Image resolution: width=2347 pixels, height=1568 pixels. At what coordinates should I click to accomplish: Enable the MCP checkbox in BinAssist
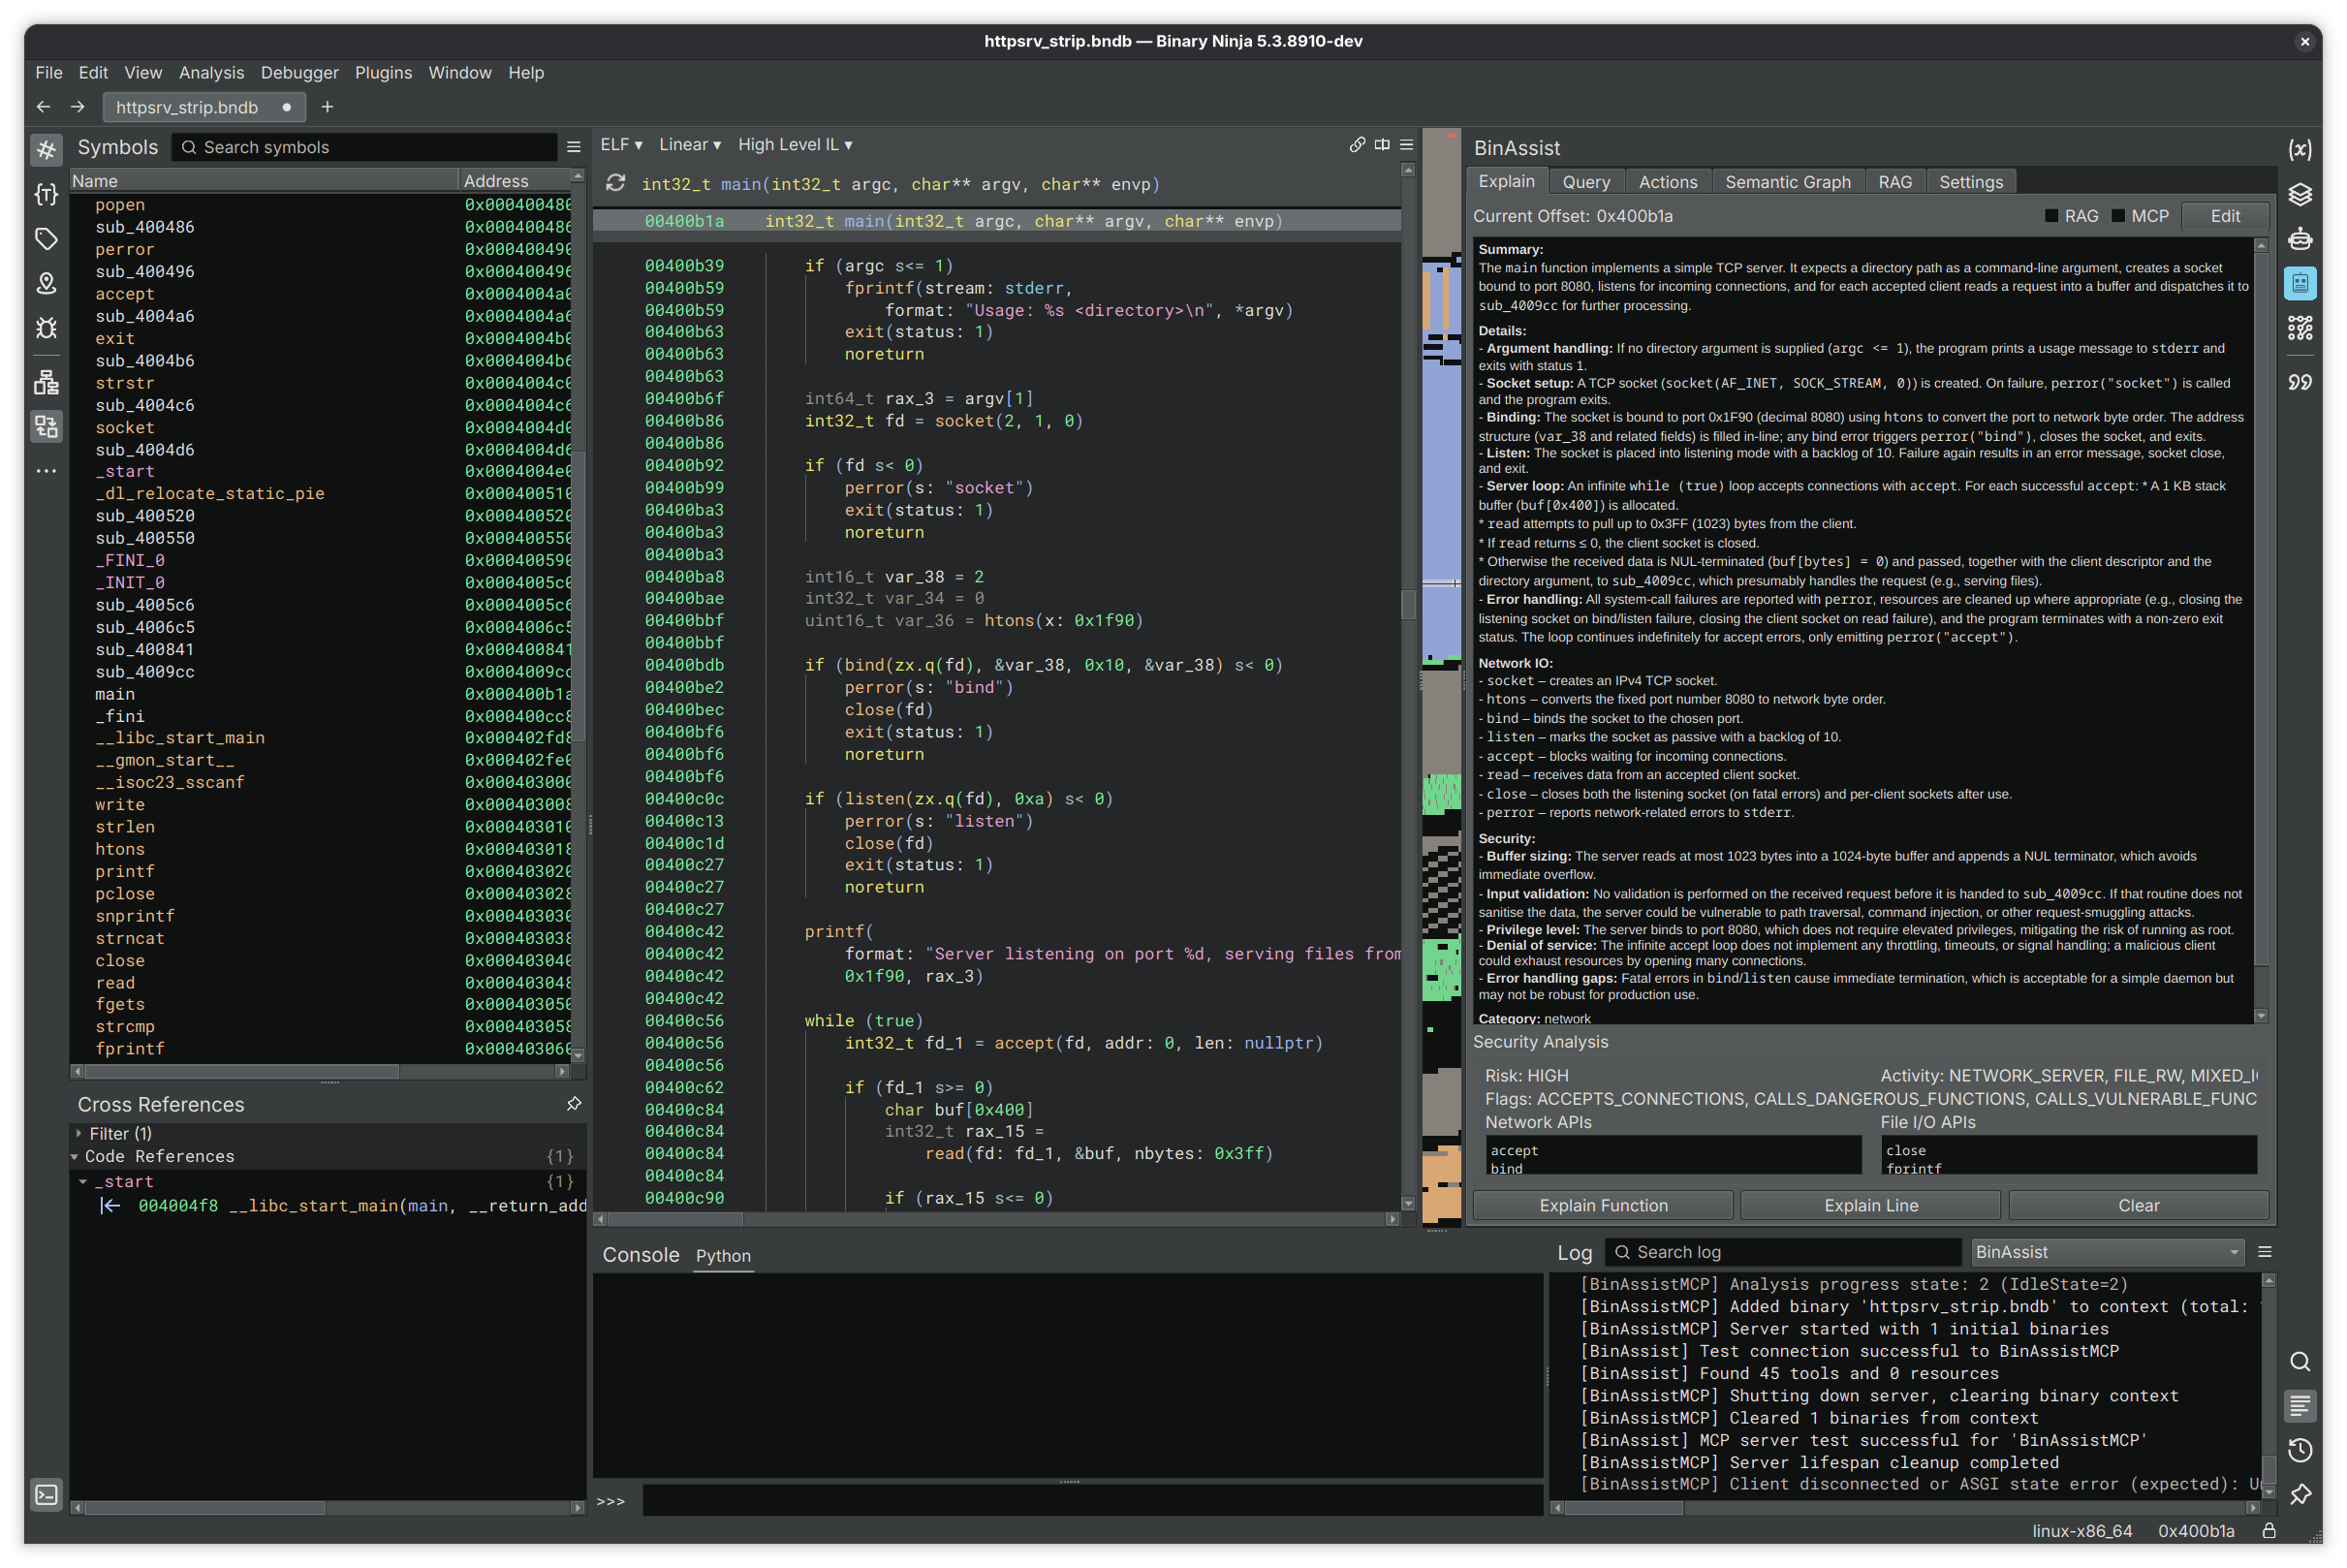pos(2120,215)
